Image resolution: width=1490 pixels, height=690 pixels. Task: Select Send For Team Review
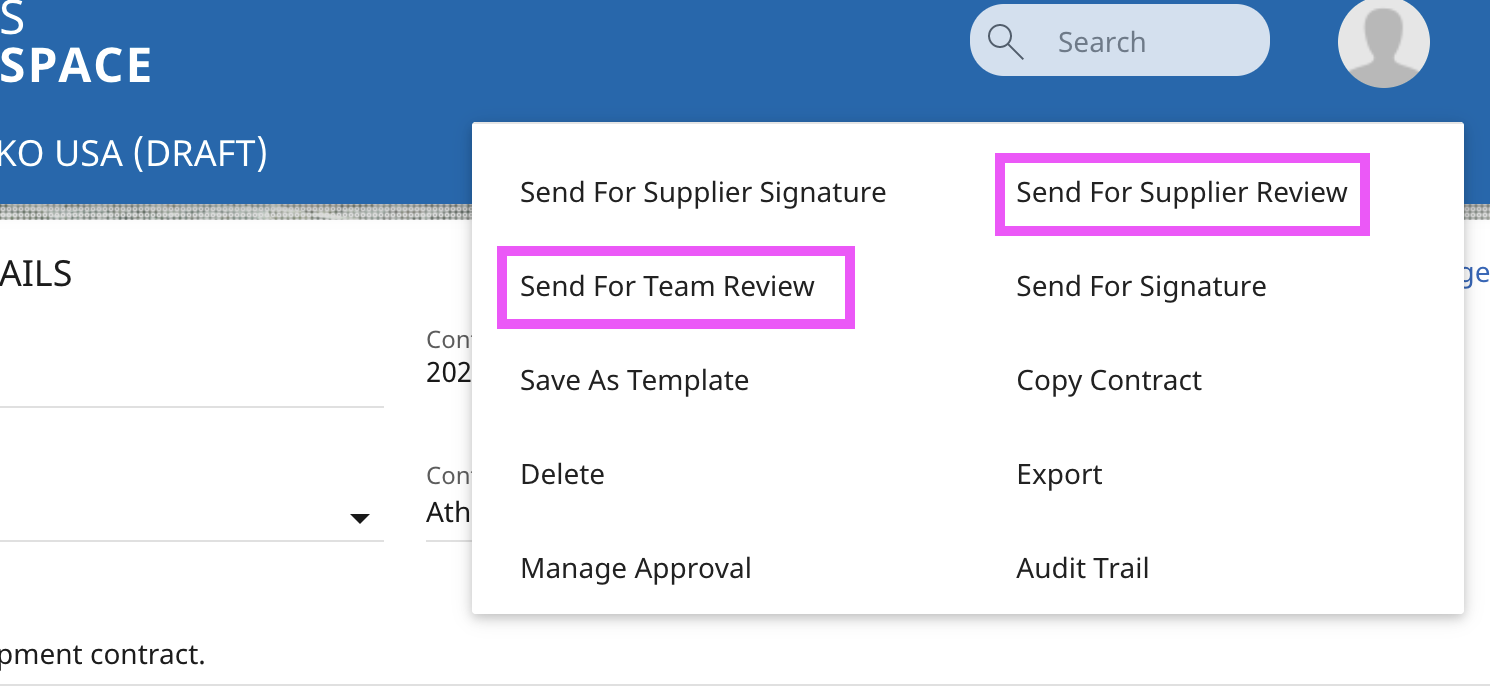pos(667,286)
